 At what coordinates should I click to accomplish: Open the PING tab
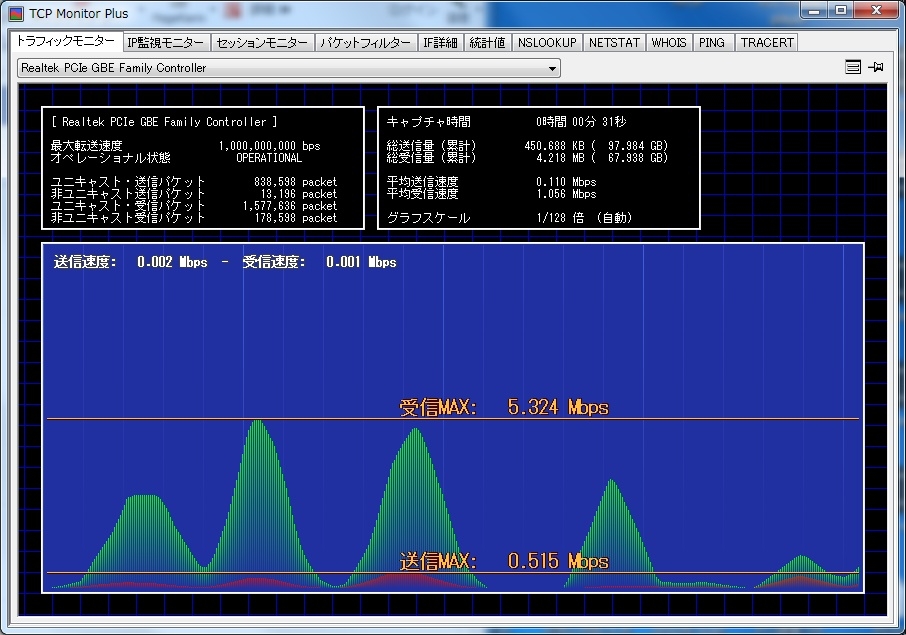pos(712,43)
